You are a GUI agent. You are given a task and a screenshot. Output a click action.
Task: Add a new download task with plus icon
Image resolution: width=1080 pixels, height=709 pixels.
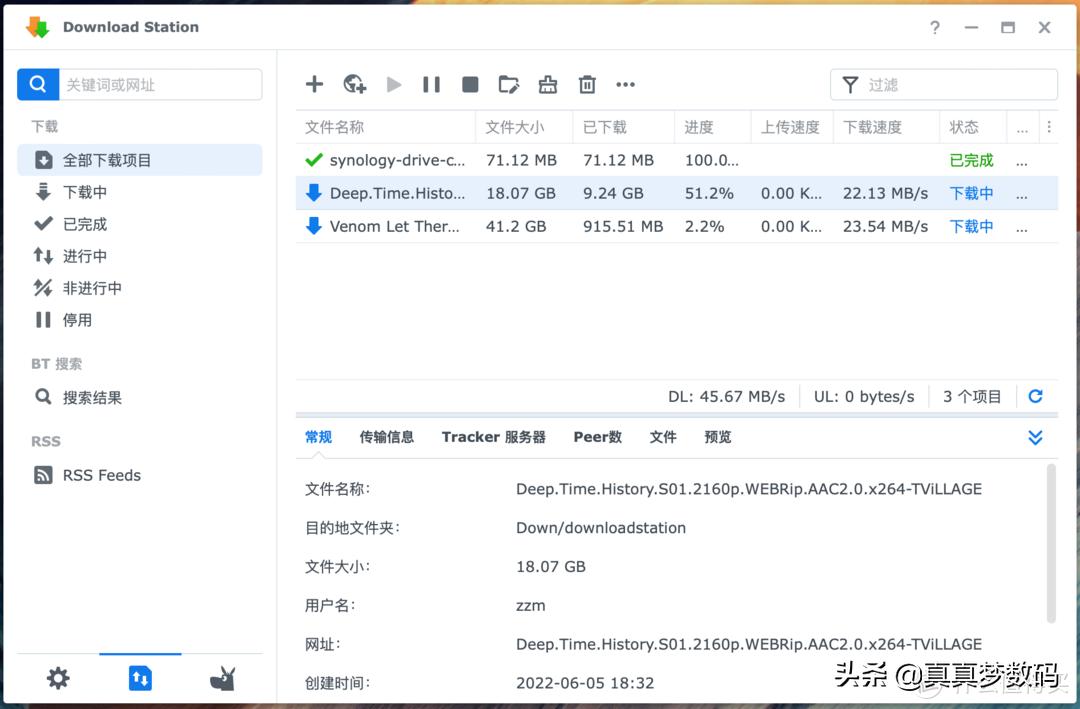[x=314, y=84]
